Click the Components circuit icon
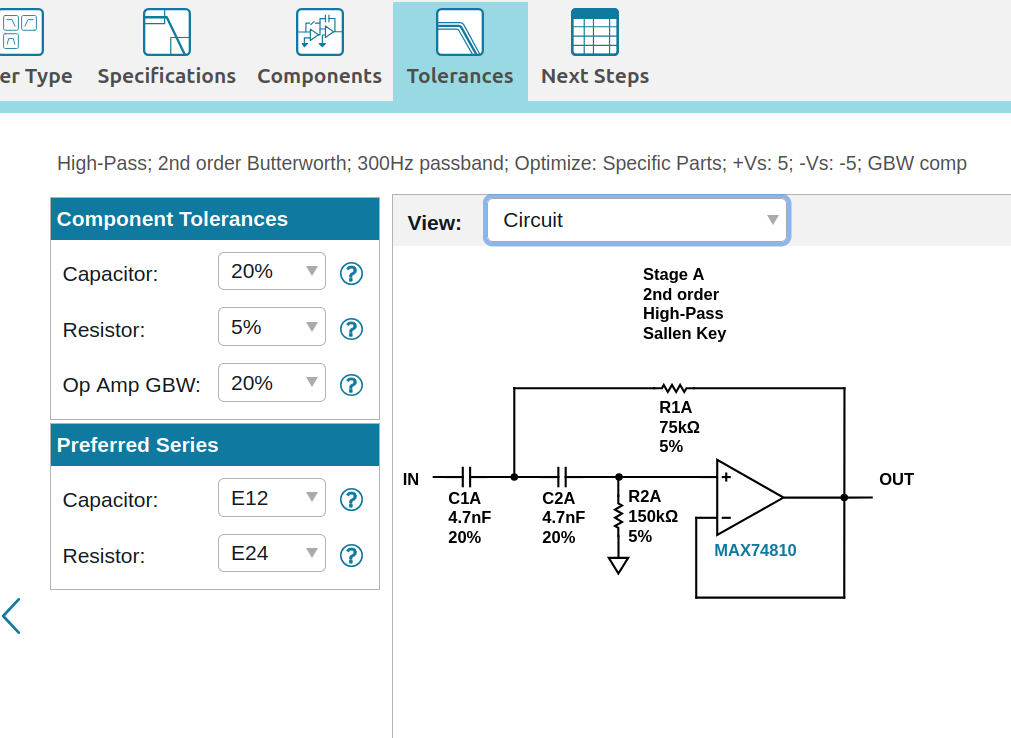 (x=320, y=32)
